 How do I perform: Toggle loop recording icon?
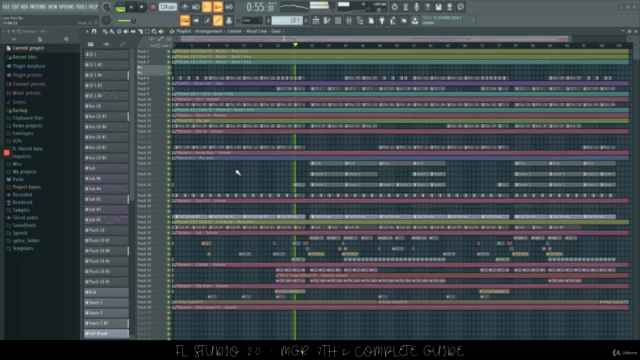click(x=229, y=7)
